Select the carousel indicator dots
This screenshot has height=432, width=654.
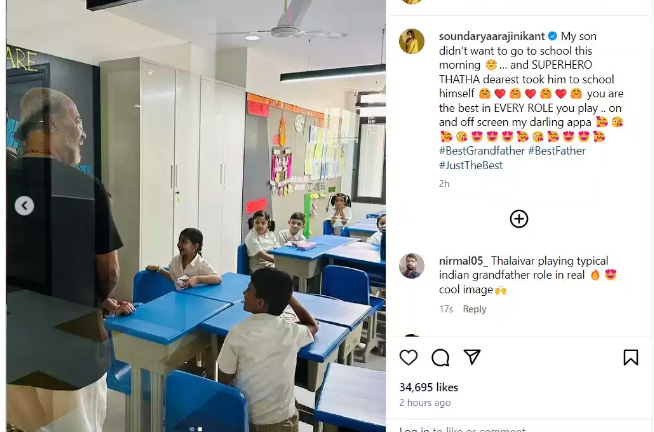coord(196,429)
